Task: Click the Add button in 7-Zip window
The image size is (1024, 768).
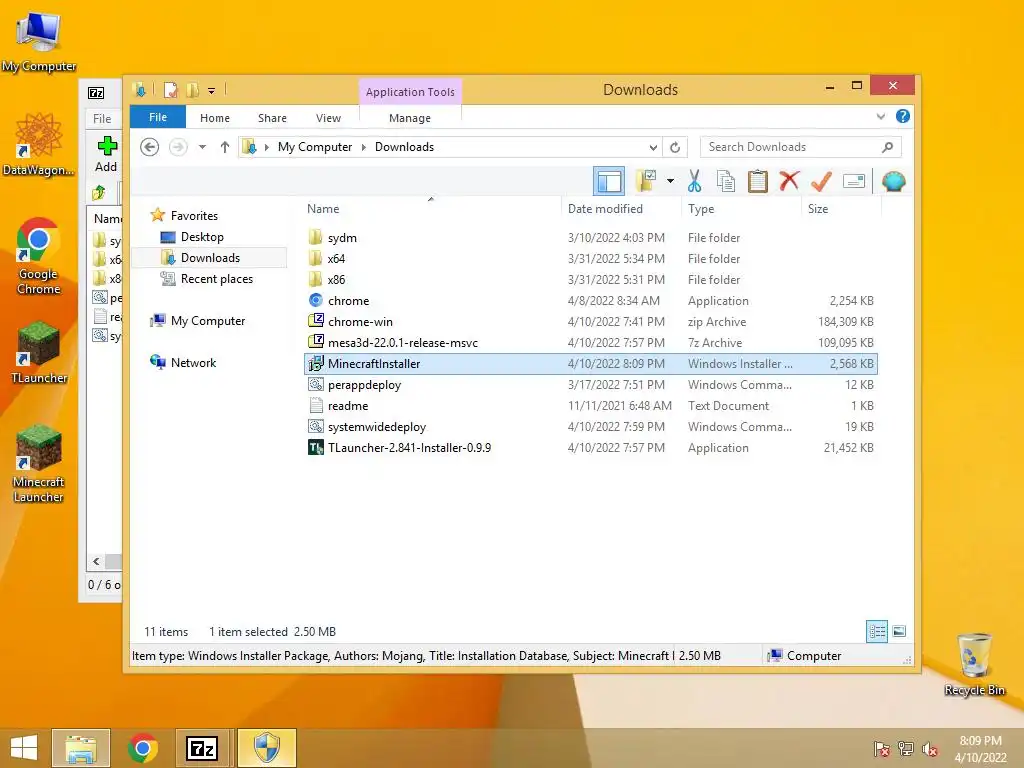Action: pos(106,154)
